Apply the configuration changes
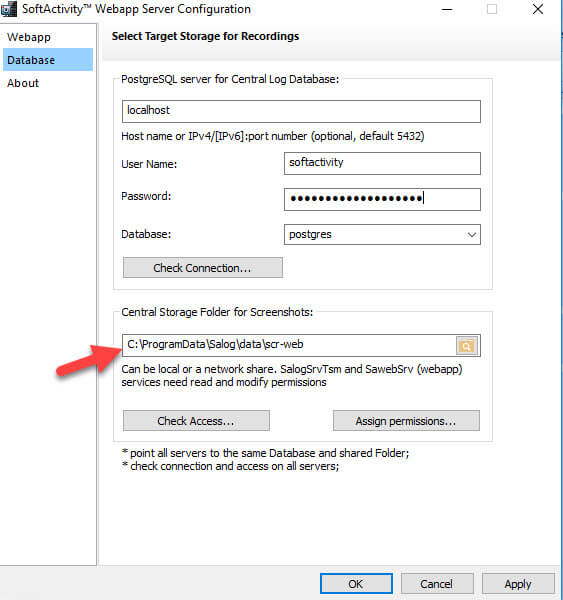563x600 pixels. click(x=518, y=584)
